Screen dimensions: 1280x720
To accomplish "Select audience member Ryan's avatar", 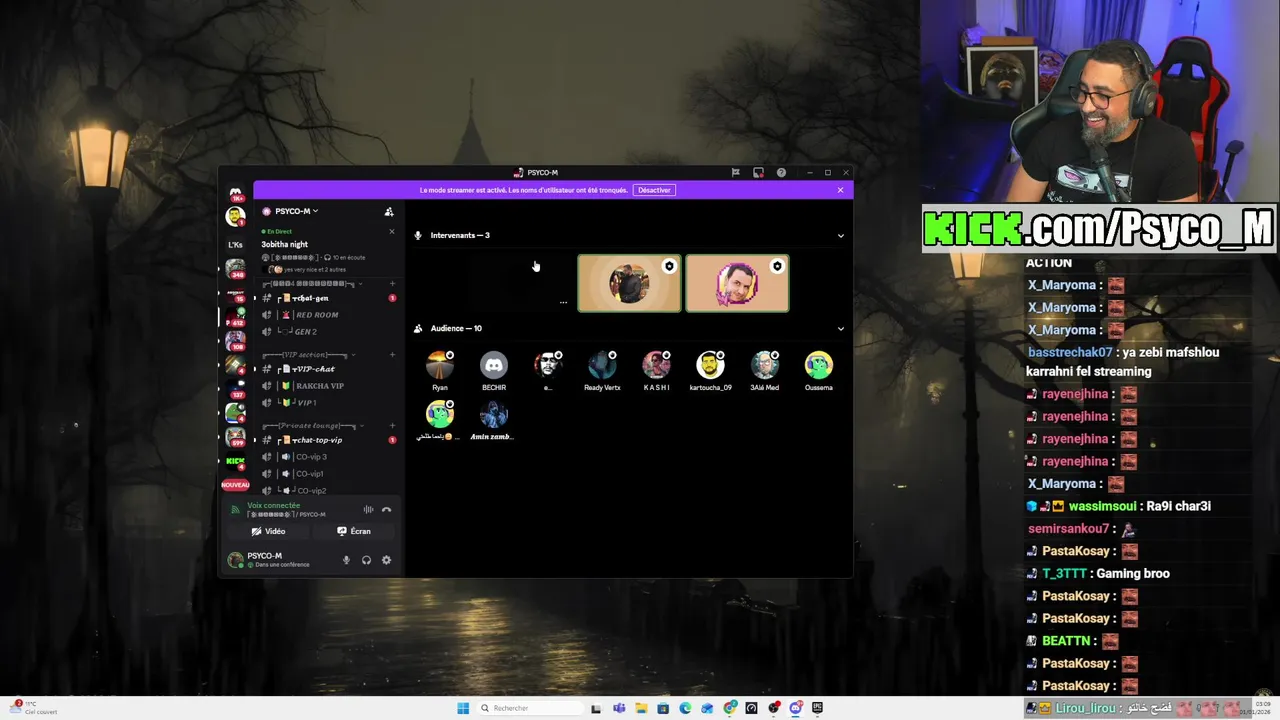I will [440, 365].
